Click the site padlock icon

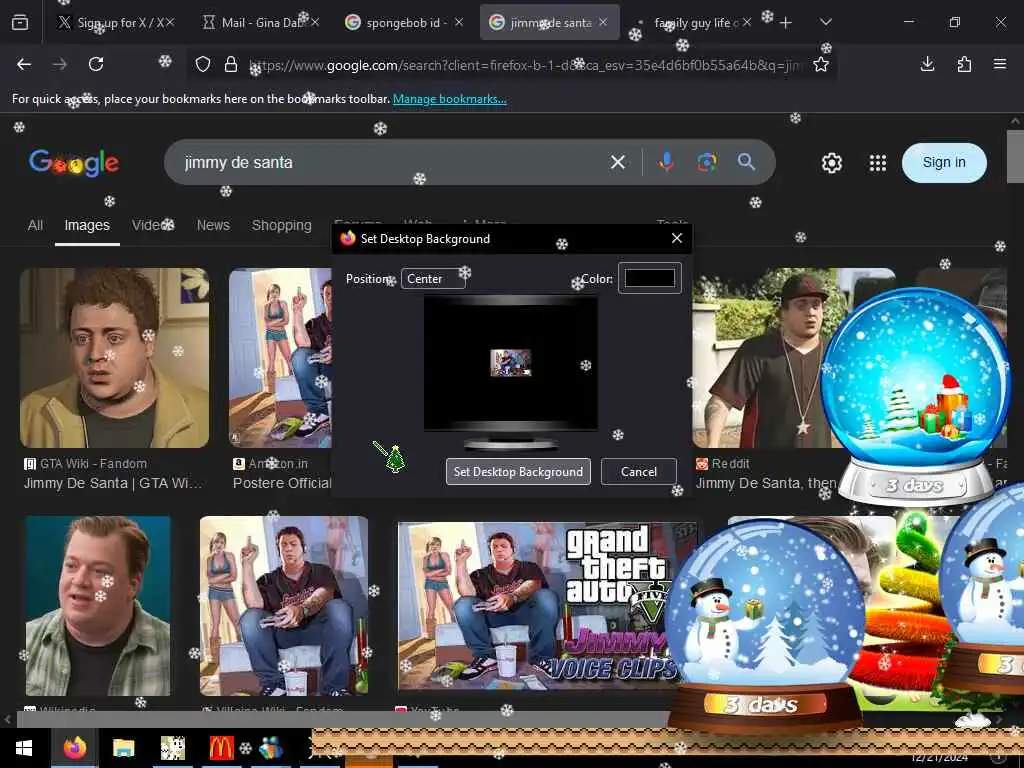(231, 64)
